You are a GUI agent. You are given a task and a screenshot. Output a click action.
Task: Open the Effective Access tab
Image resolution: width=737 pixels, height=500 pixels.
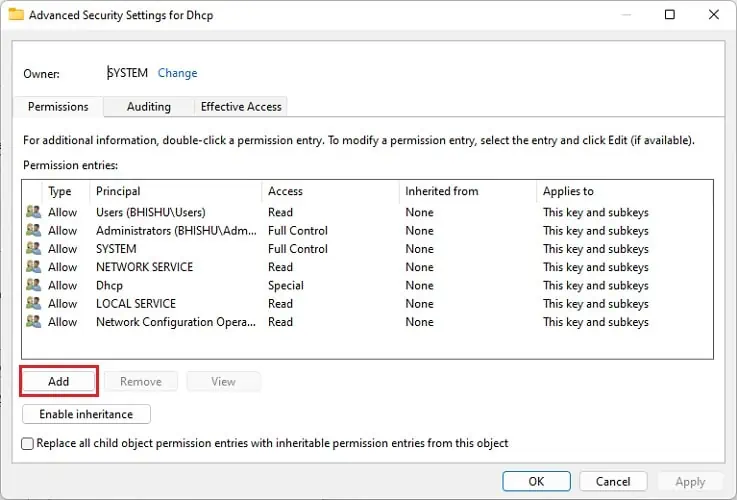tap(241, 107)
